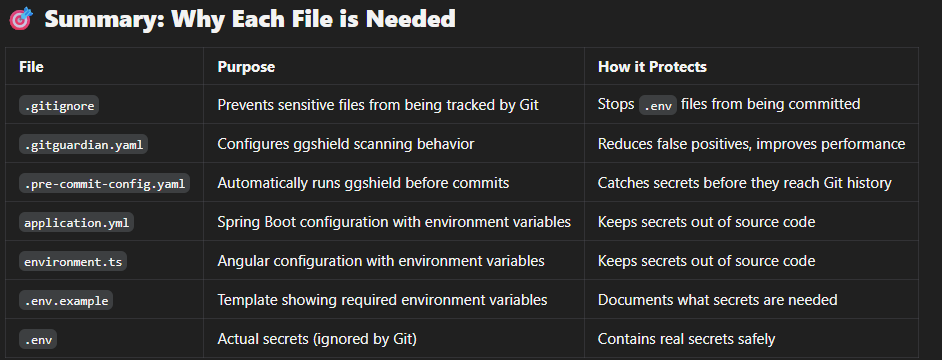The width and height of the screenshot is (942, 360).
Task: Click 'Contains real secrets safely' cell
Action: [x=686, y=339]
